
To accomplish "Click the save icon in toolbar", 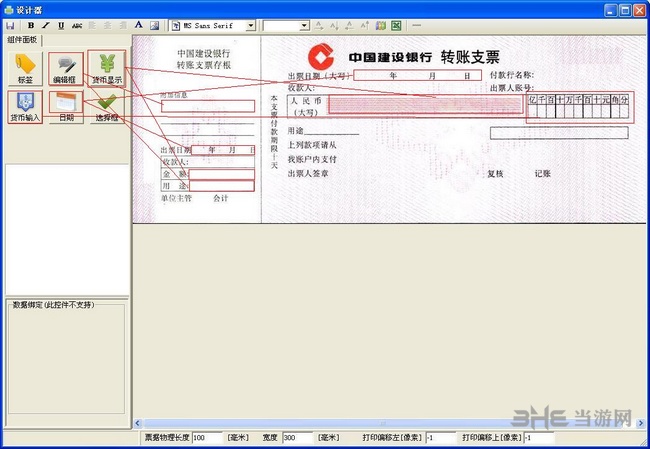I will tap(10, 26).
